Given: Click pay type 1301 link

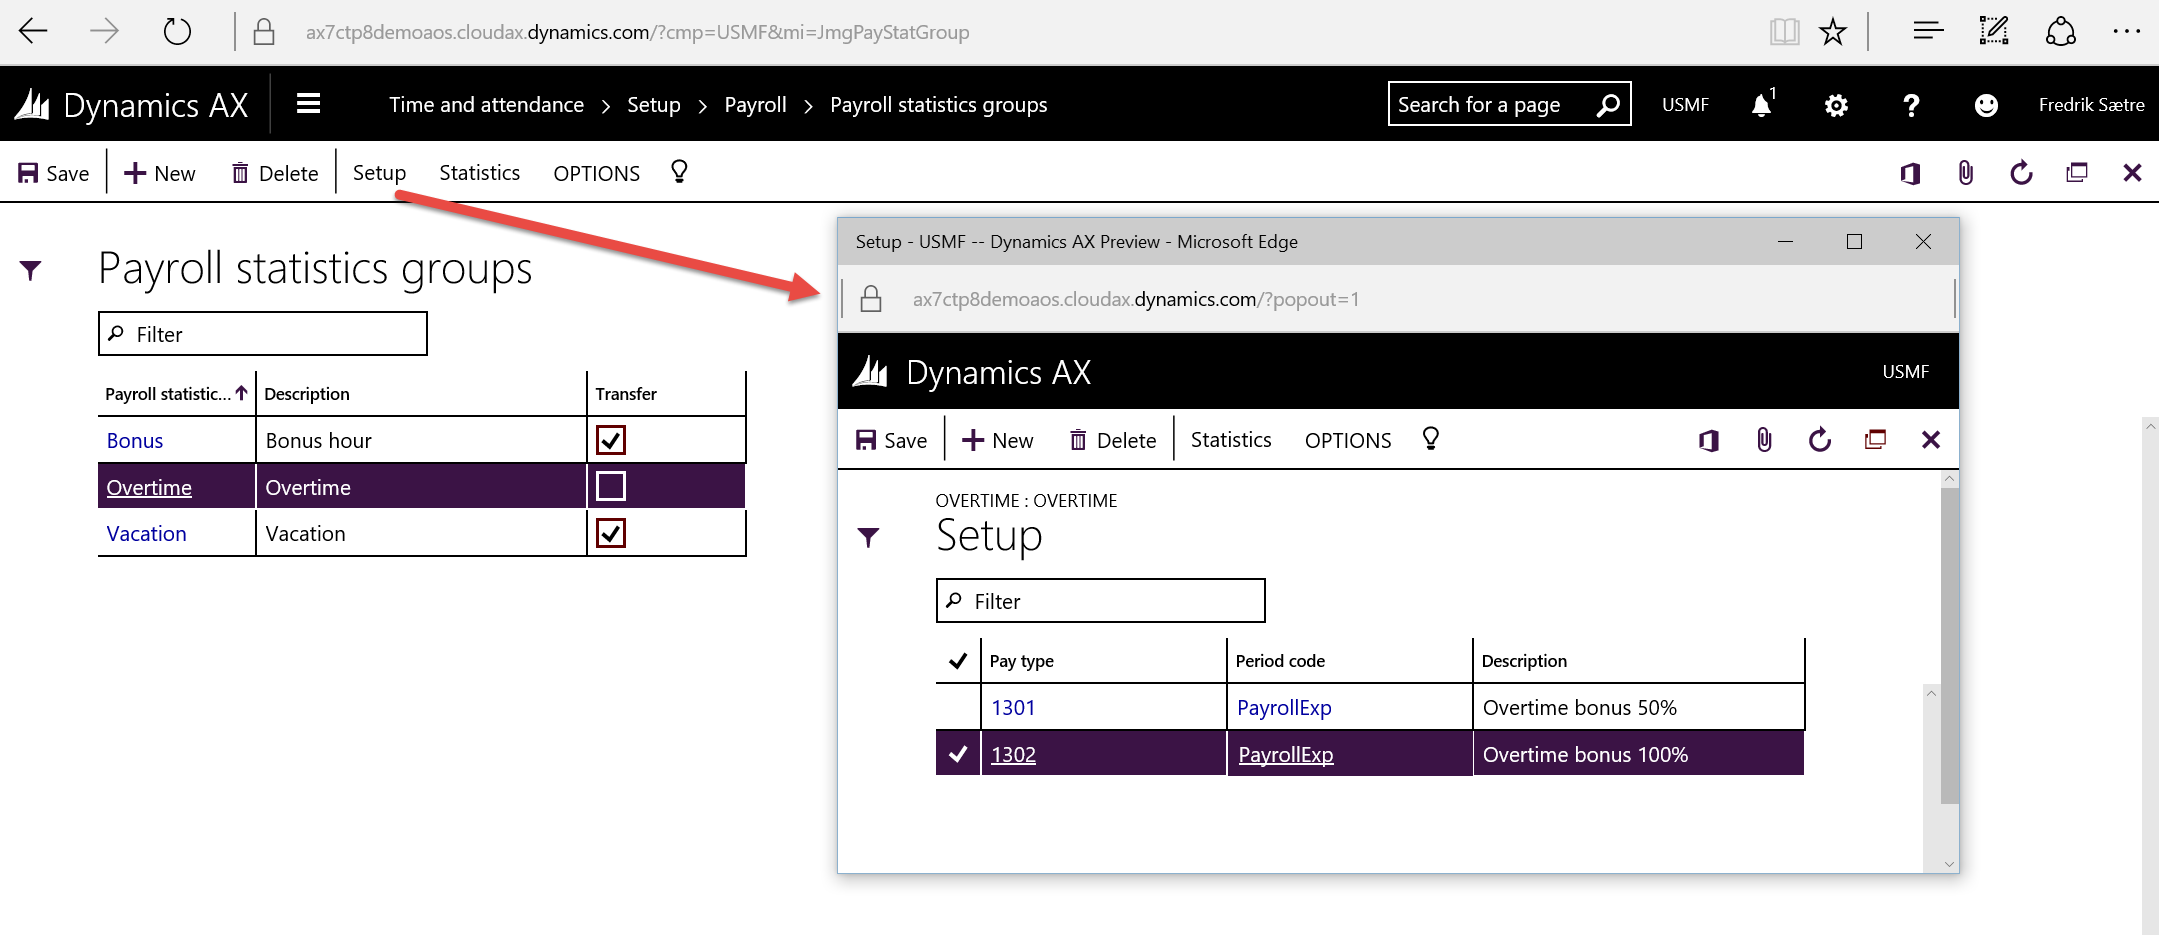Looking at the screenshot, I should [x=1012, y=708].
